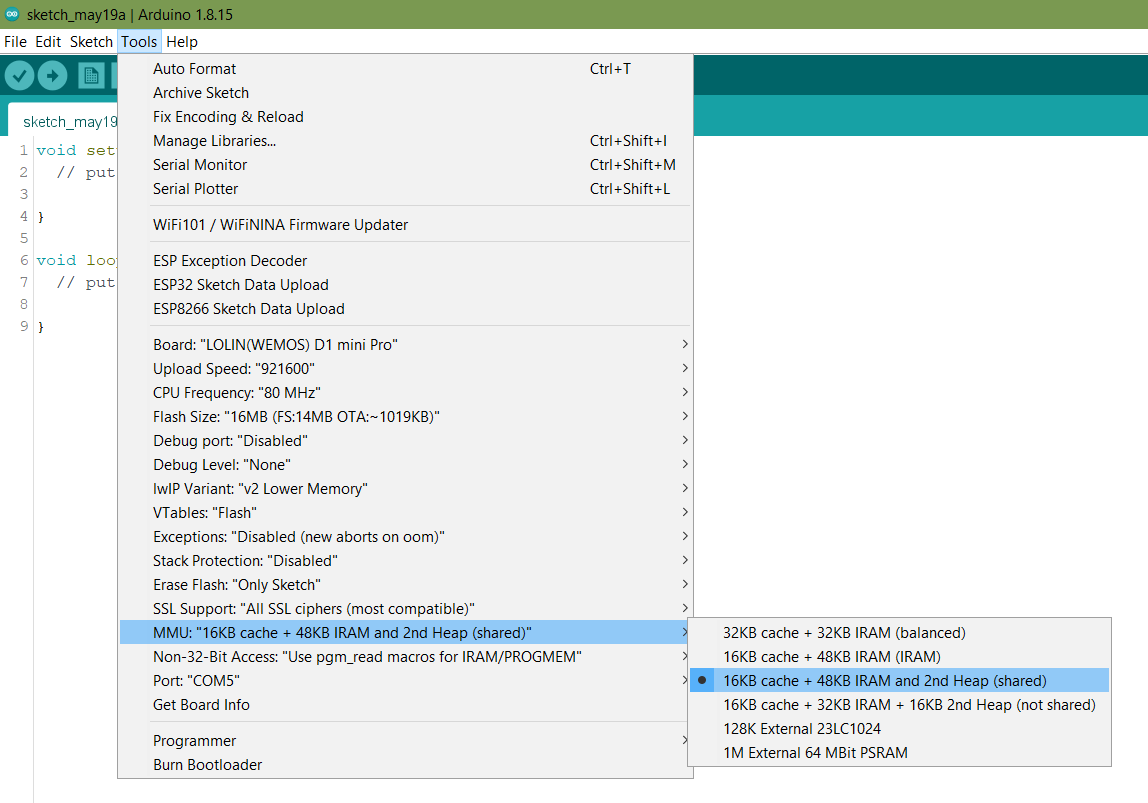1148x803 pixels.
Task: Open Manage Libraries dialog
Action: pyautogui.click(x=215, y=140)
